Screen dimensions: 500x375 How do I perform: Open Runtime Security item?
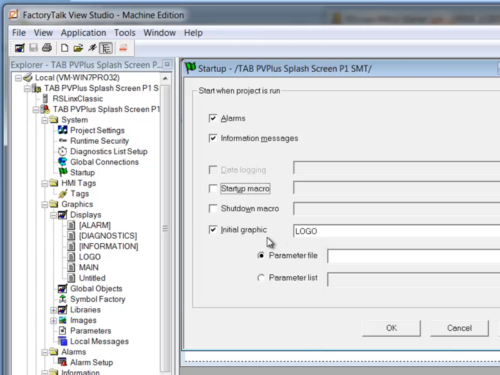click(x=99, y=141)
